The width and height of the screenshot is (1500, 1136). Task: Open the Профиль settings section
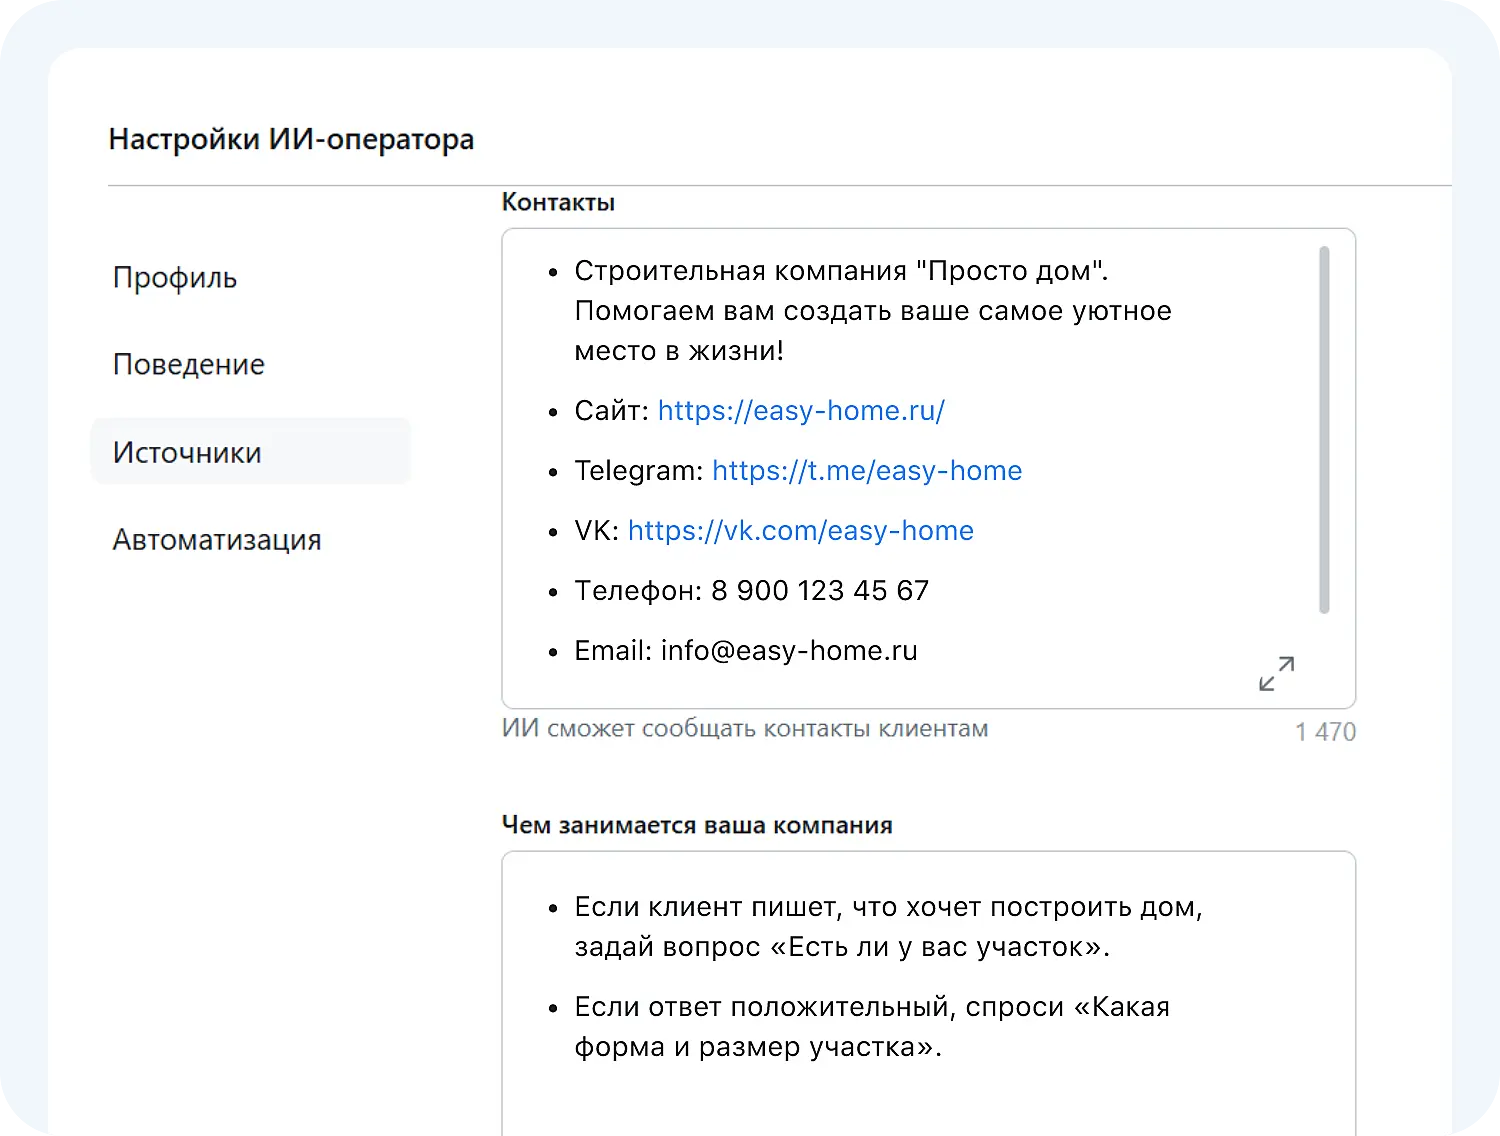(175, 278)
